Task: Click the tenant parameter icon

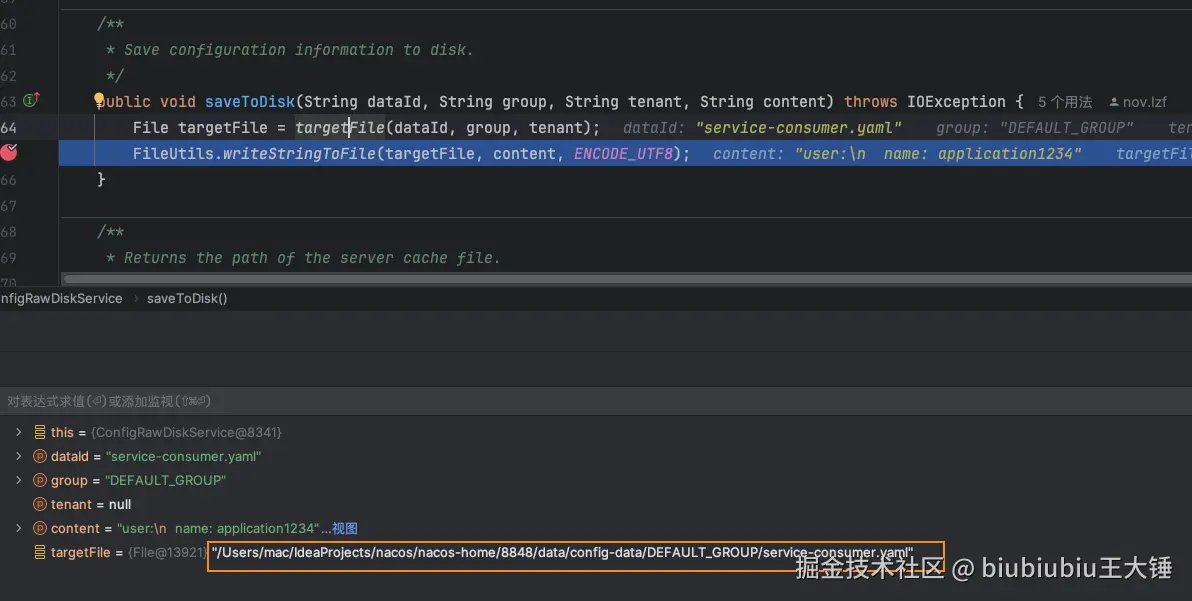Action: (40, 504)
